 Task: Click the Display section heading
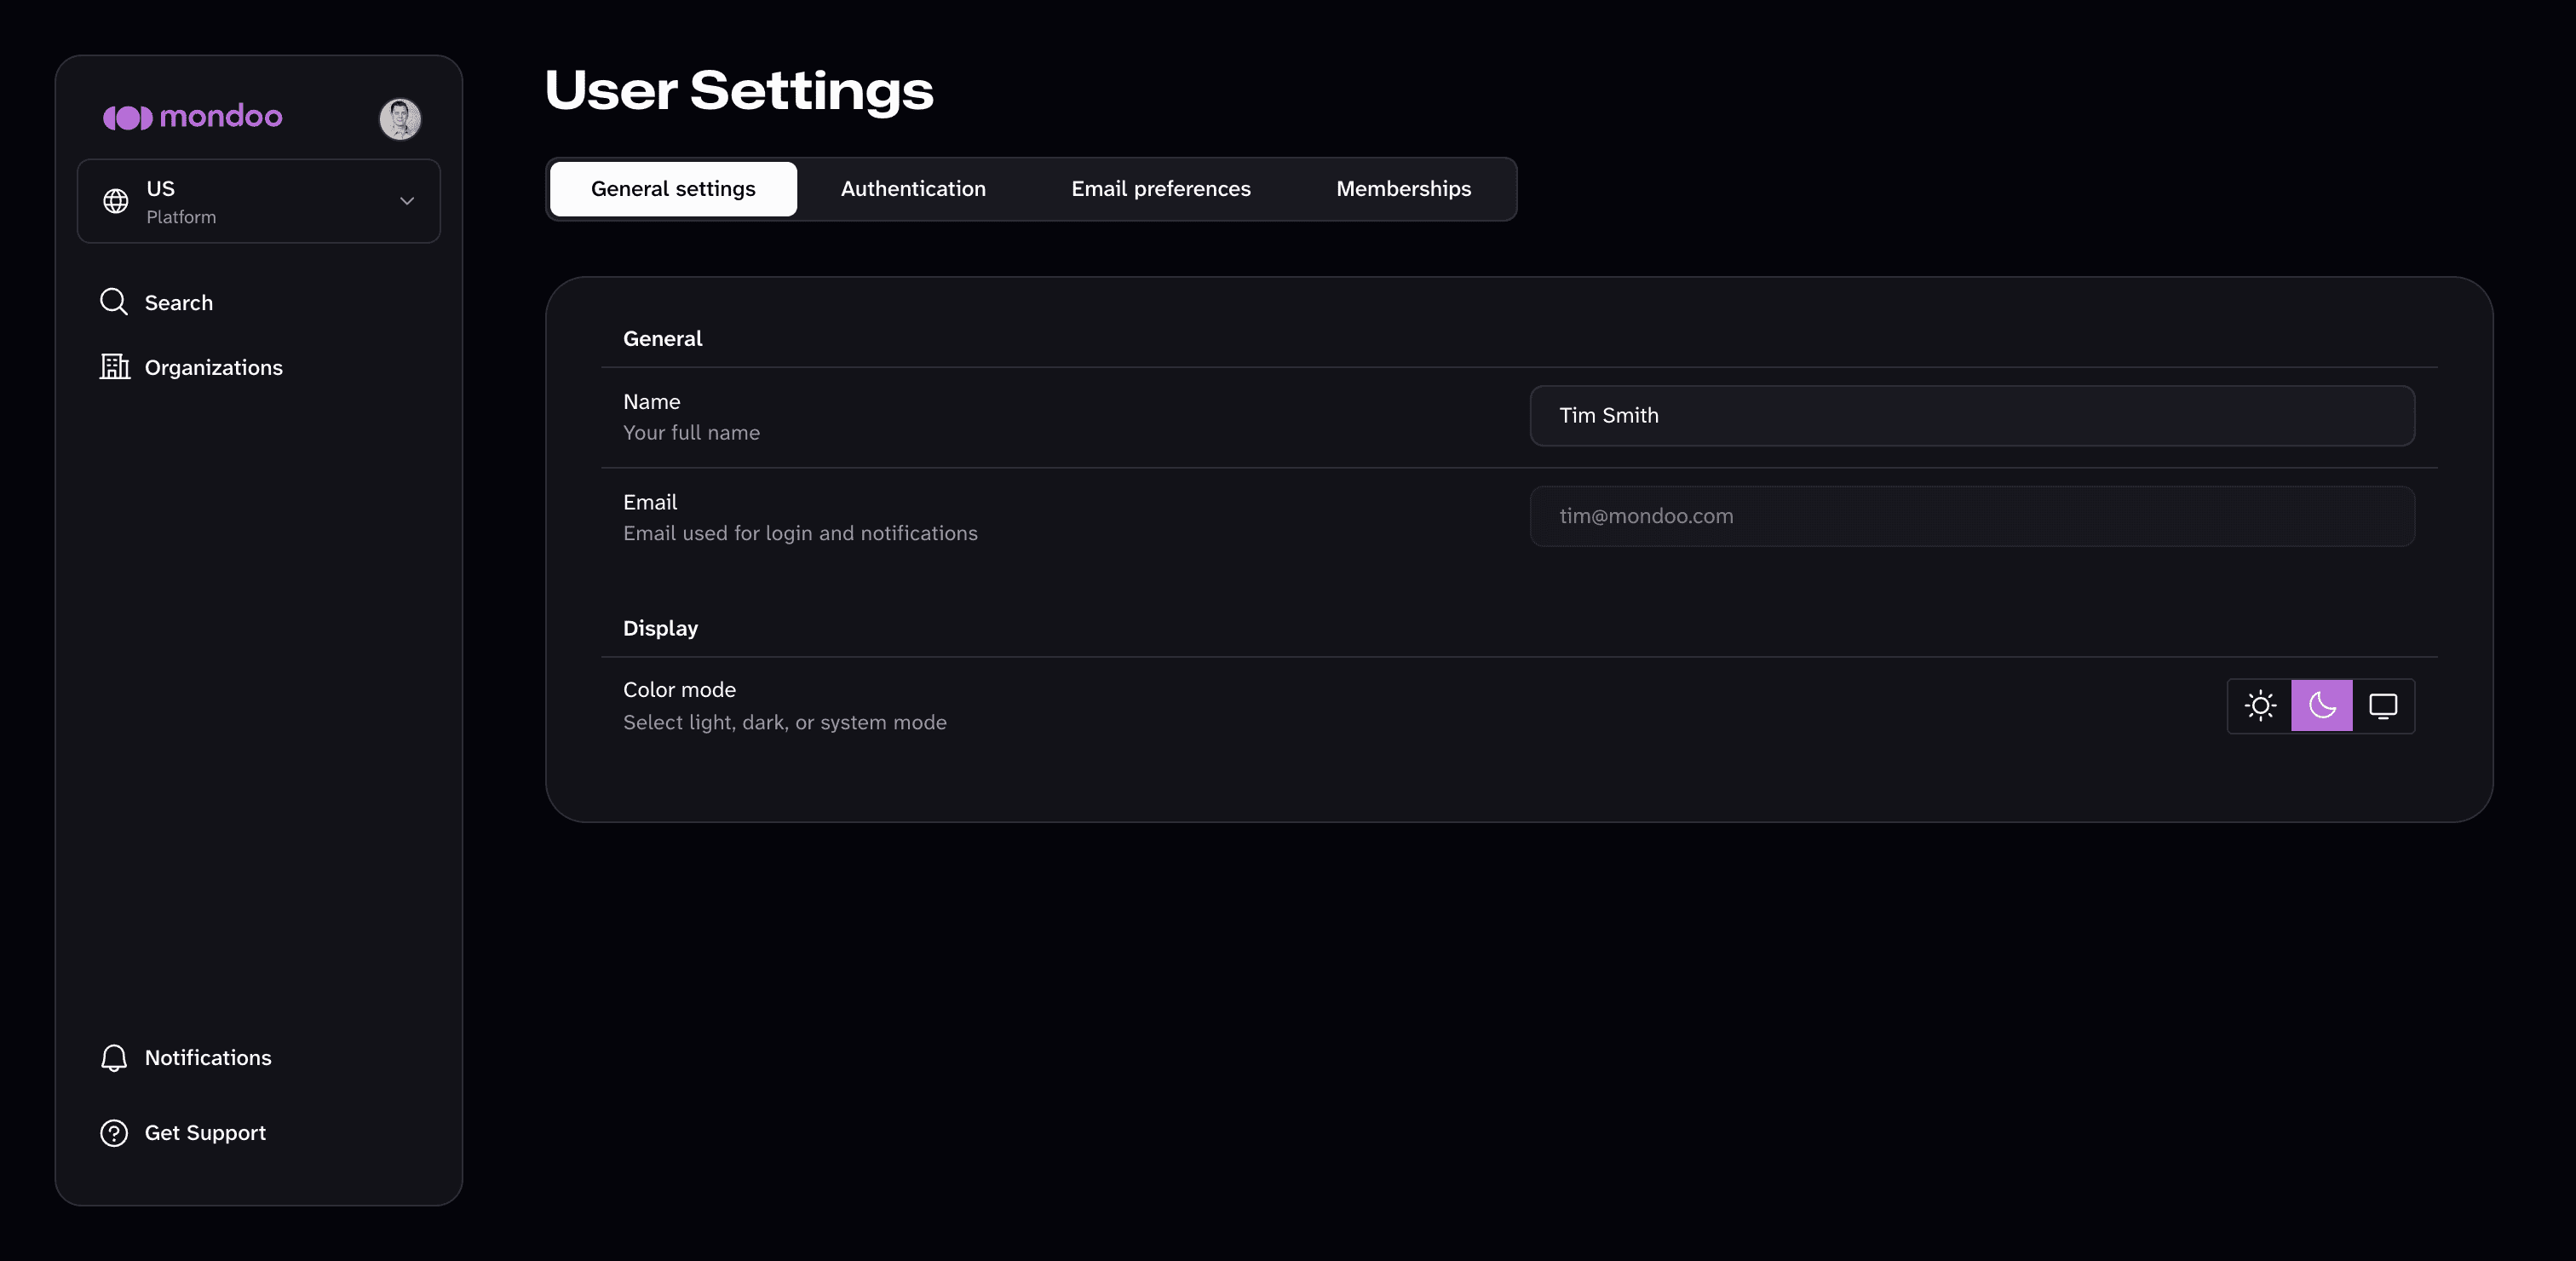point(660,628)
